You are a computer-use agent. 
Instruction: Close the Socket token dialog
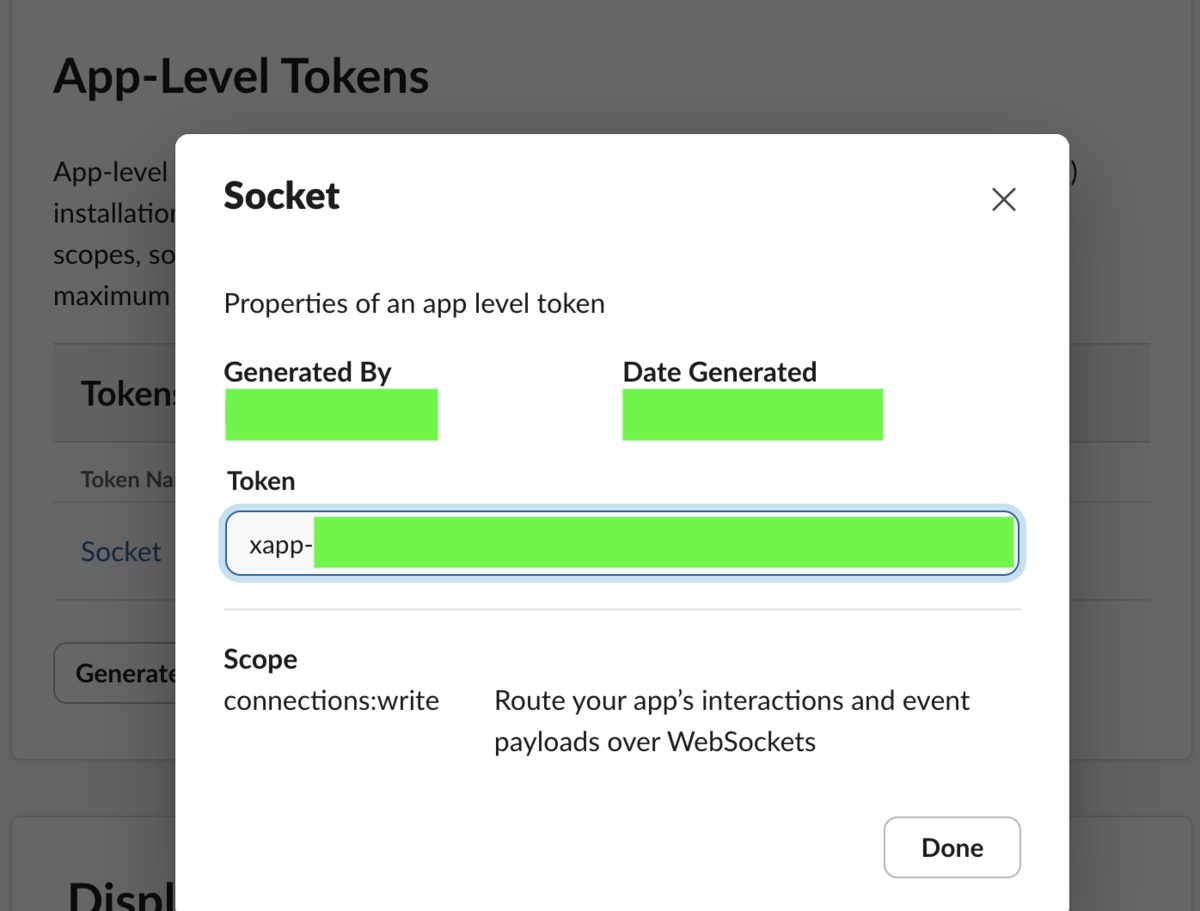click(952, 847)
